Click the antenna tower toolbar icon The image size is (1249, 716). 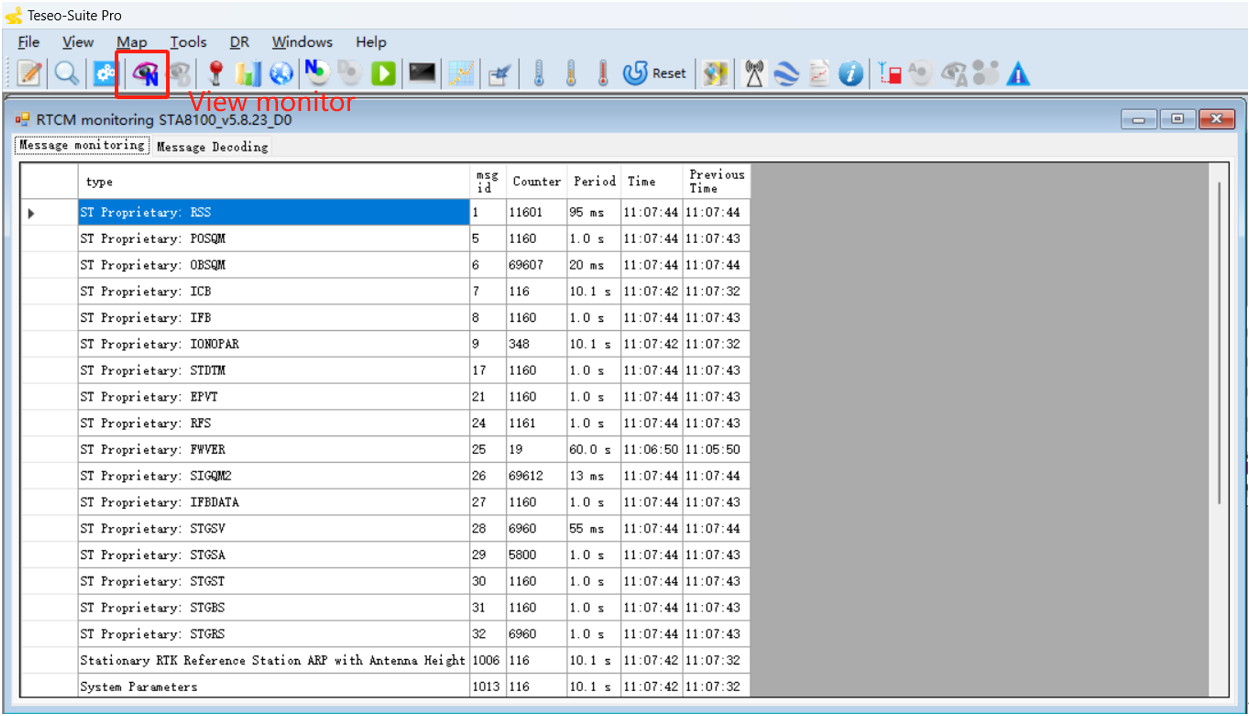click(x=754, y=73)
